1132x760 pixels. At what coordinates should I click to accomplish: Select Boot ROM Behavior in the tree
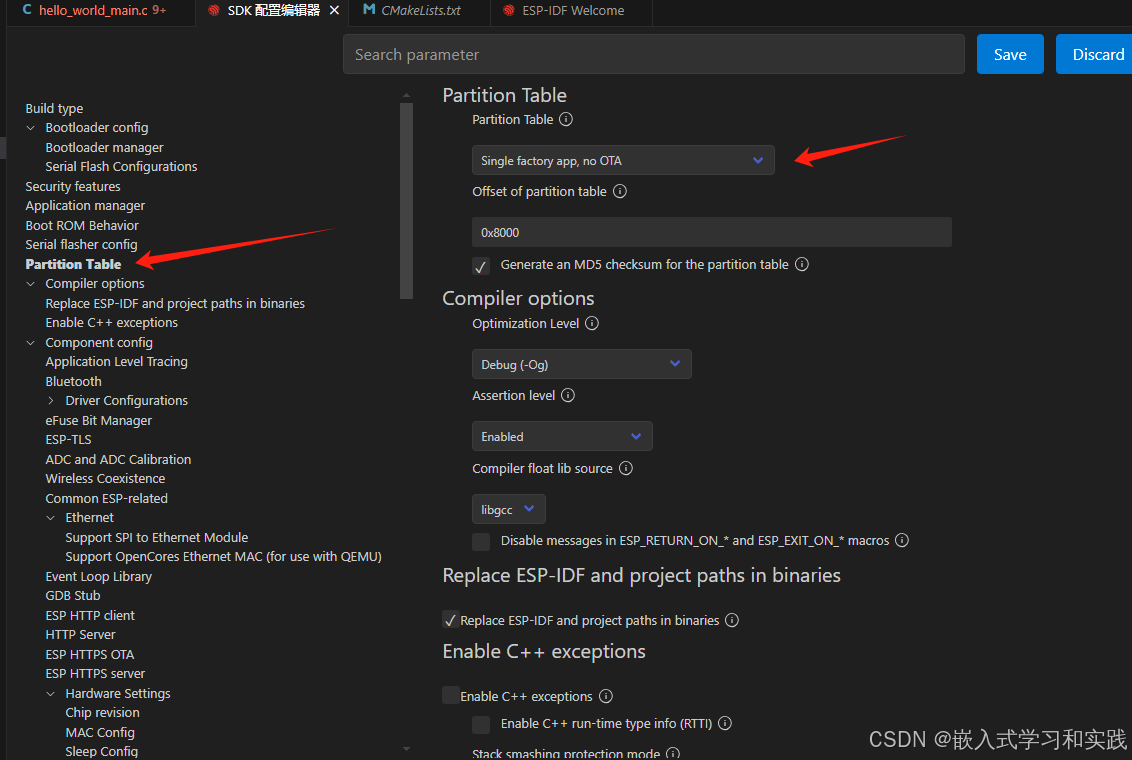82,225
